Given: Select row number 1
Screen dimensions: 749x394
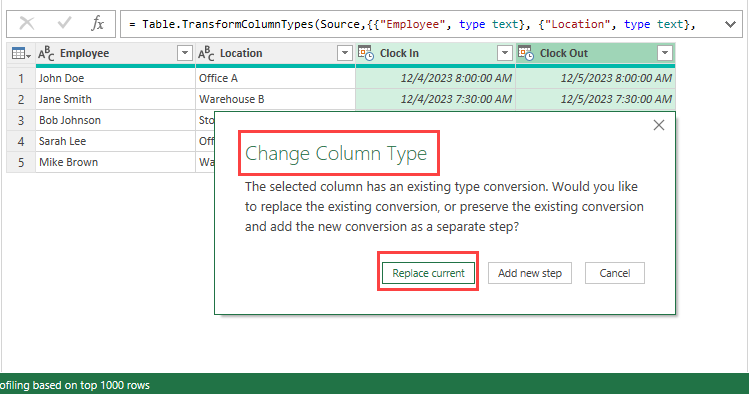Looking at the screenshot, I should coord(21,78).
